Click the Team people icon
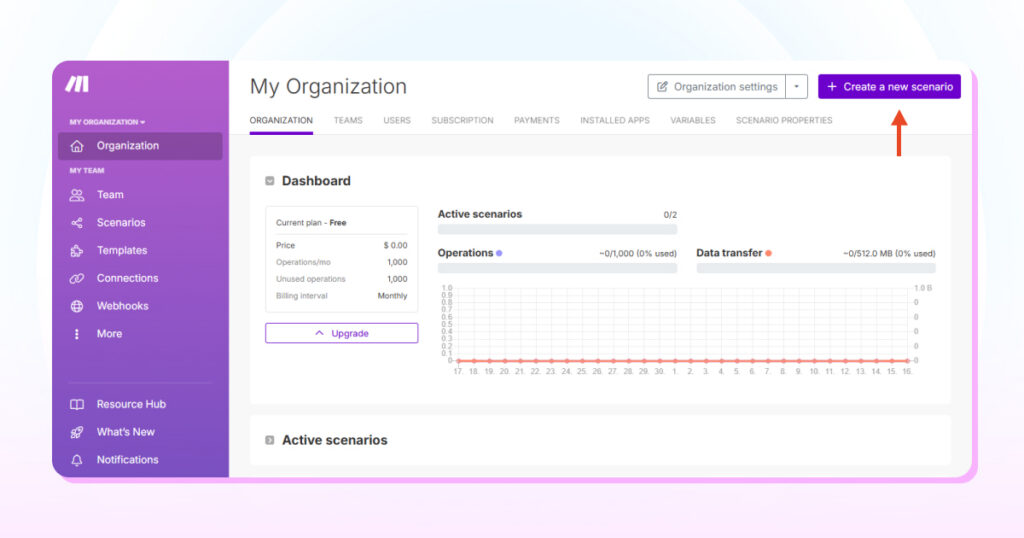The height and width of the screenshot is (538, 1024). click(x=77, y=195)
